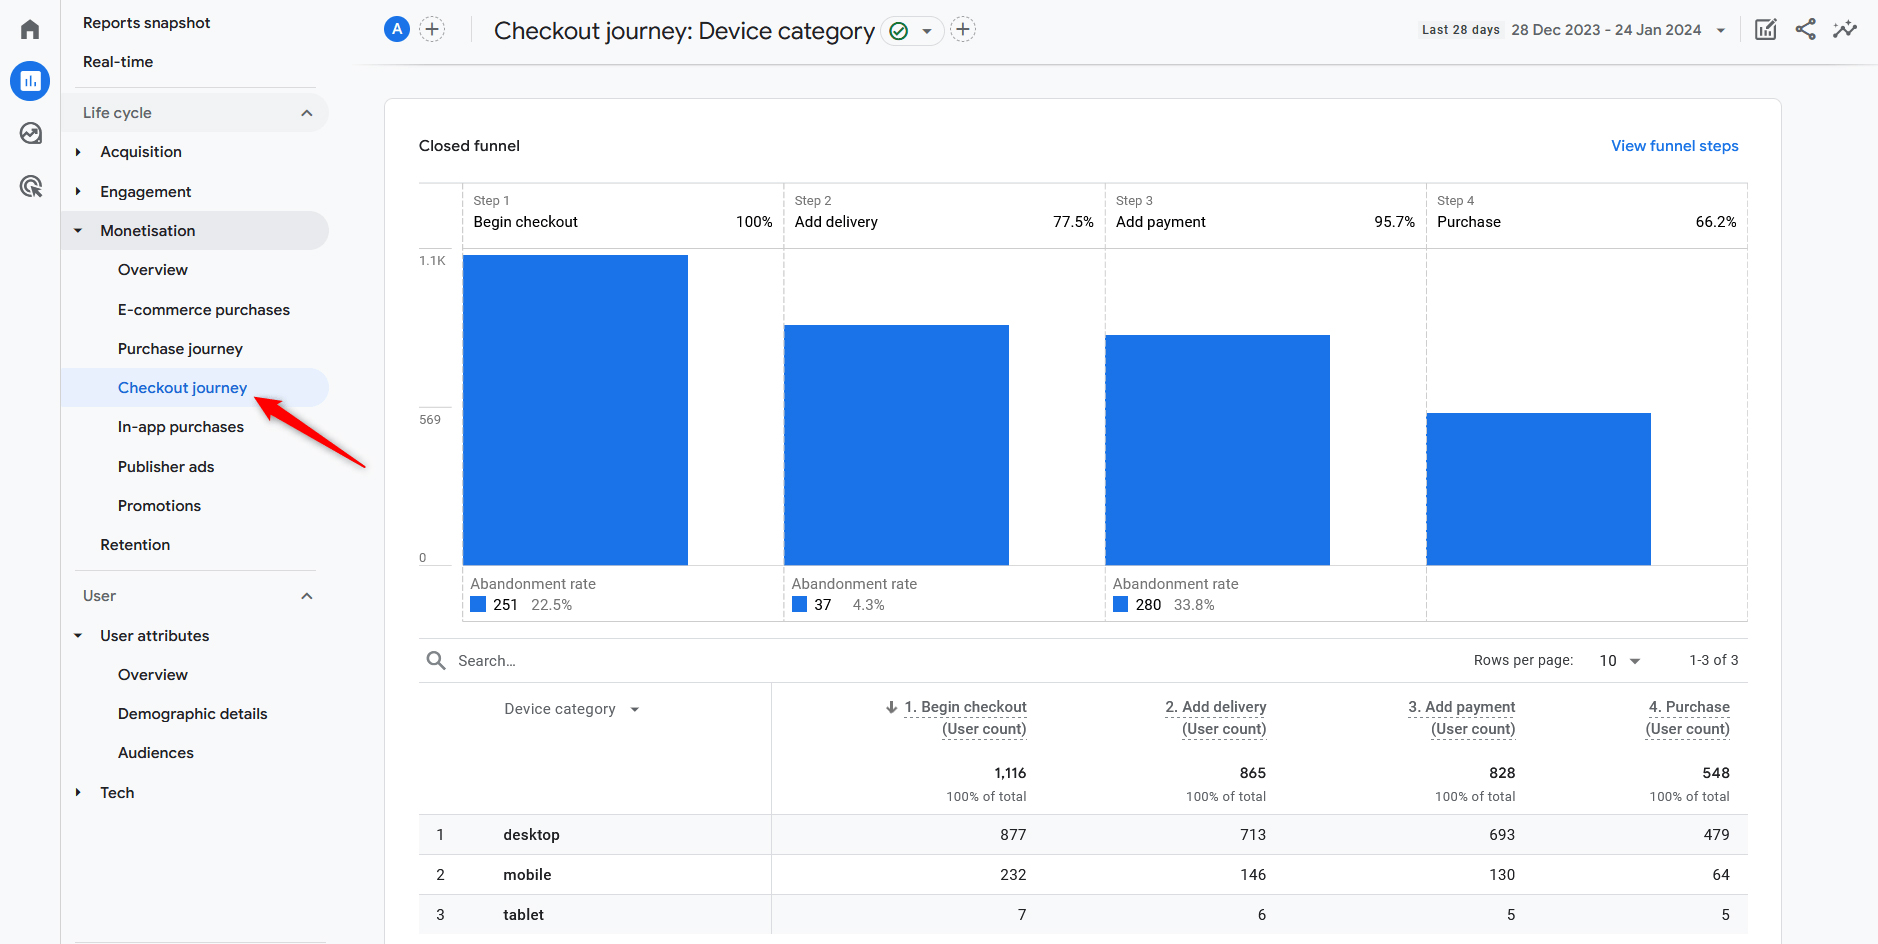
Task: Collapse the Life cycle section
Action: pos(307,112)
